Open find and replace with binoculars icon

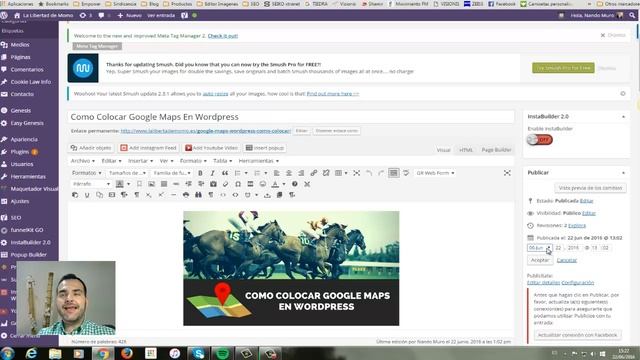point(198,195)
